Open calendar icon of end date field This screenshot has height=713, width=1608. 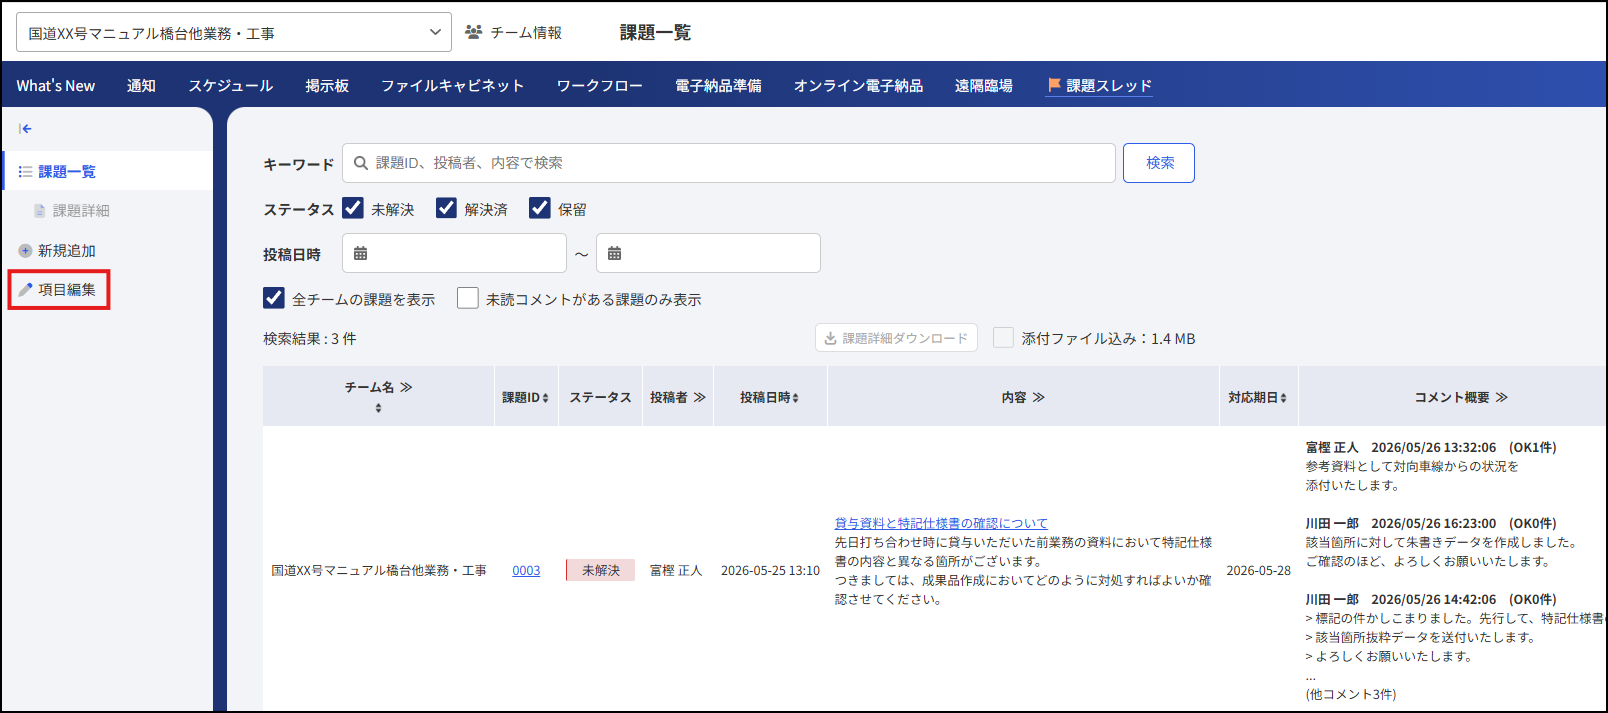(615, 253)
